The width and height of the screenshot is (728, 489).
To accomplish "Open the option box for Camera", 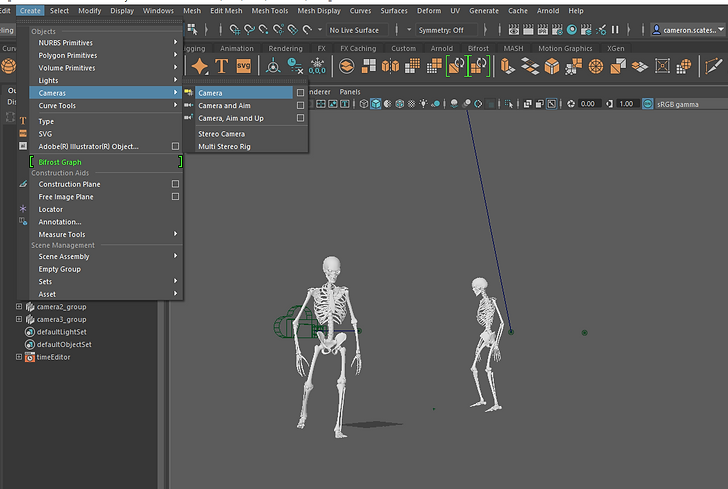I will coord(300,93).
